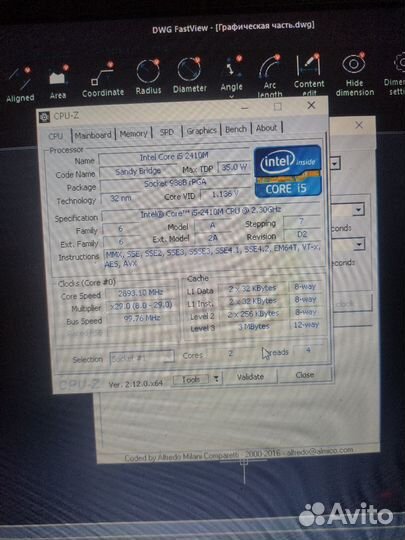Open the Socket #1 selection dropdown

pyautogui.click(x=142, y=358)
